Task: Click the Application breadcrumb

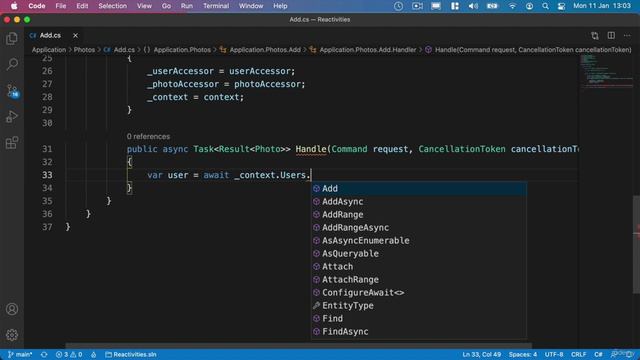Action: coord(49,50)
